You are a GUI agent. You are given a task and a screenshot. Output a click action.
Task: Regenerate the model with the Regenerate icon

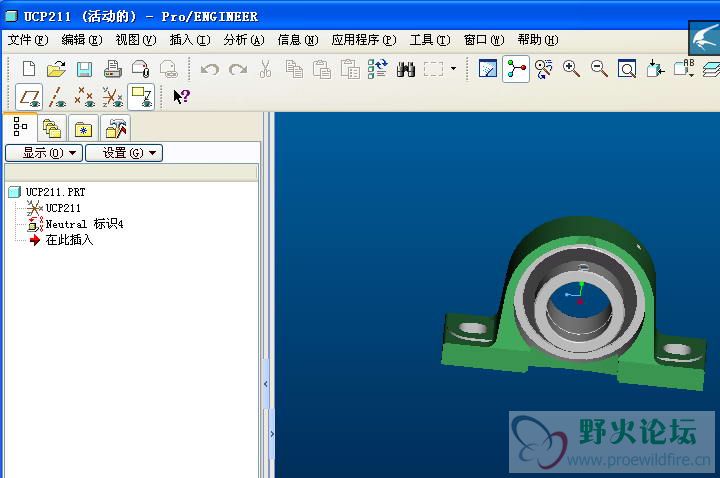pyautogui.click(x=377, y=69)
